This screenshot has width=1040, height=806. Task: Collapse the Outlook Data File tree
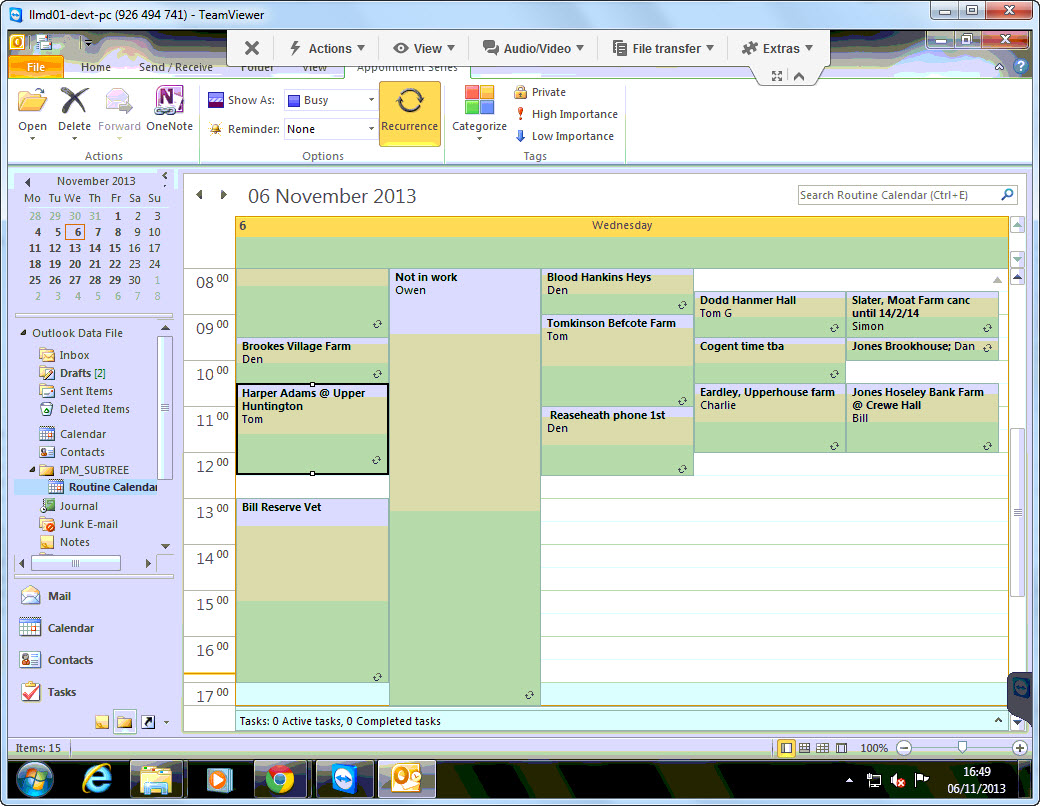22,333
